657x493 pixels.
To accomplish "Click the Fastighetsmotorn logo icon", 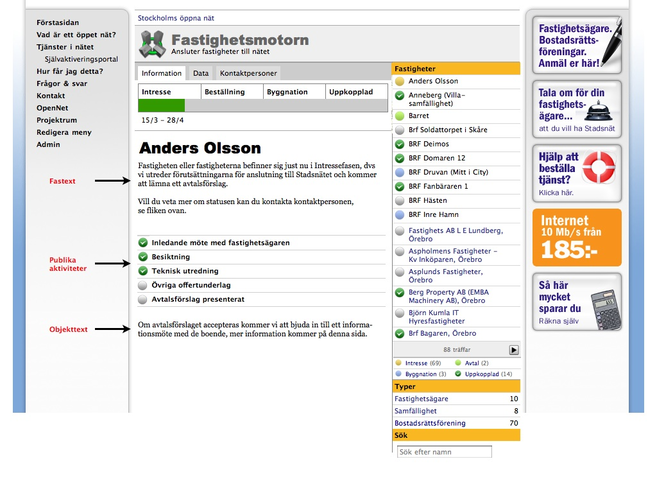I will coord(153,45).
